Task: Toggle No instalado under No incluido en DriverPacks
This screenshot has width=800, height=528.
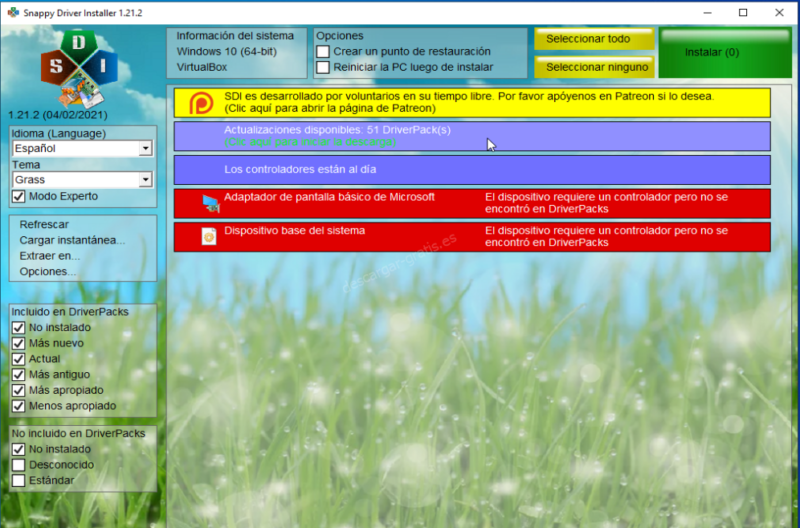Action: click(18, 449)
